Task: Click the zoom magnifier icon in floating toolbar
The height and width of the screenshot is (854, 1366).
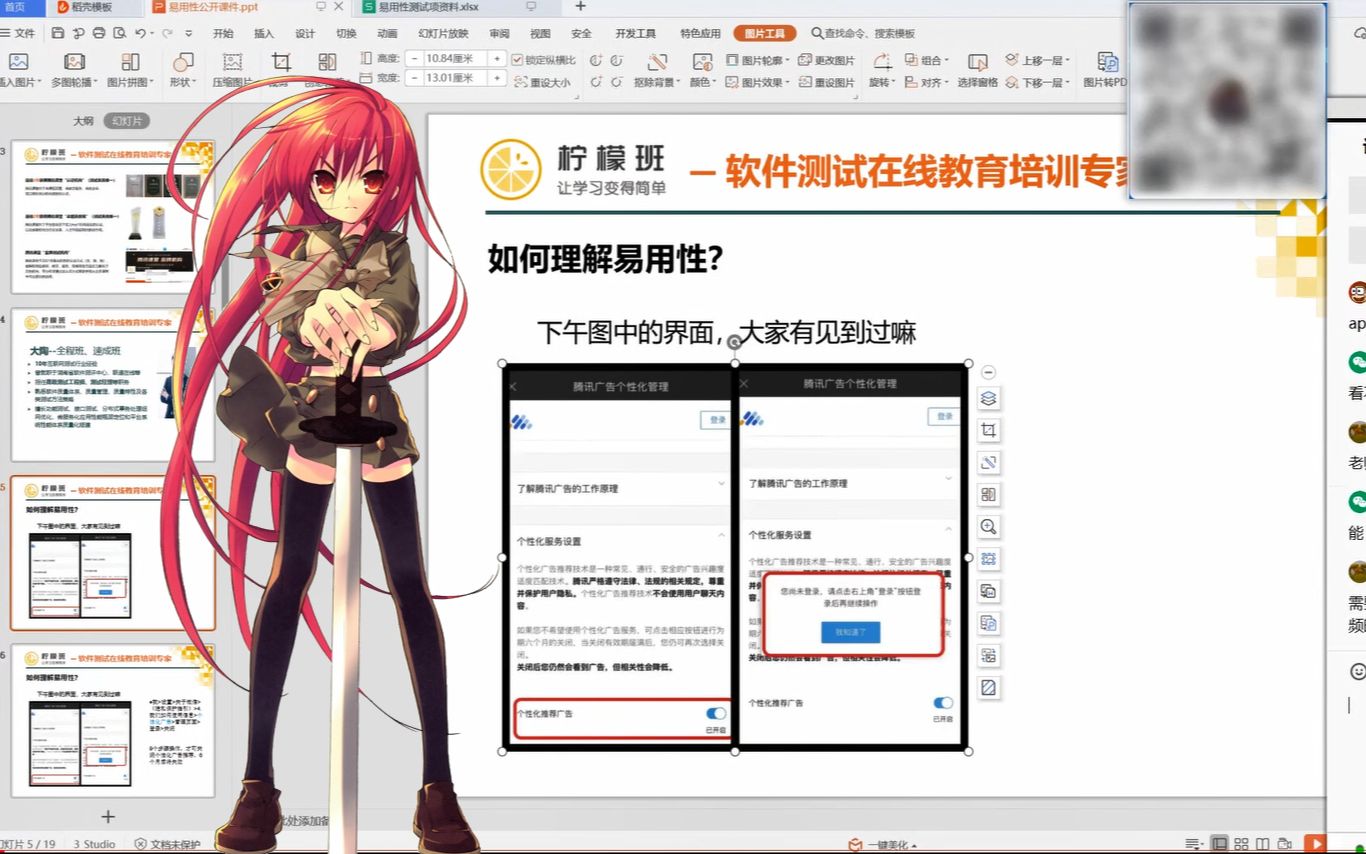Action: coord(988,526)
